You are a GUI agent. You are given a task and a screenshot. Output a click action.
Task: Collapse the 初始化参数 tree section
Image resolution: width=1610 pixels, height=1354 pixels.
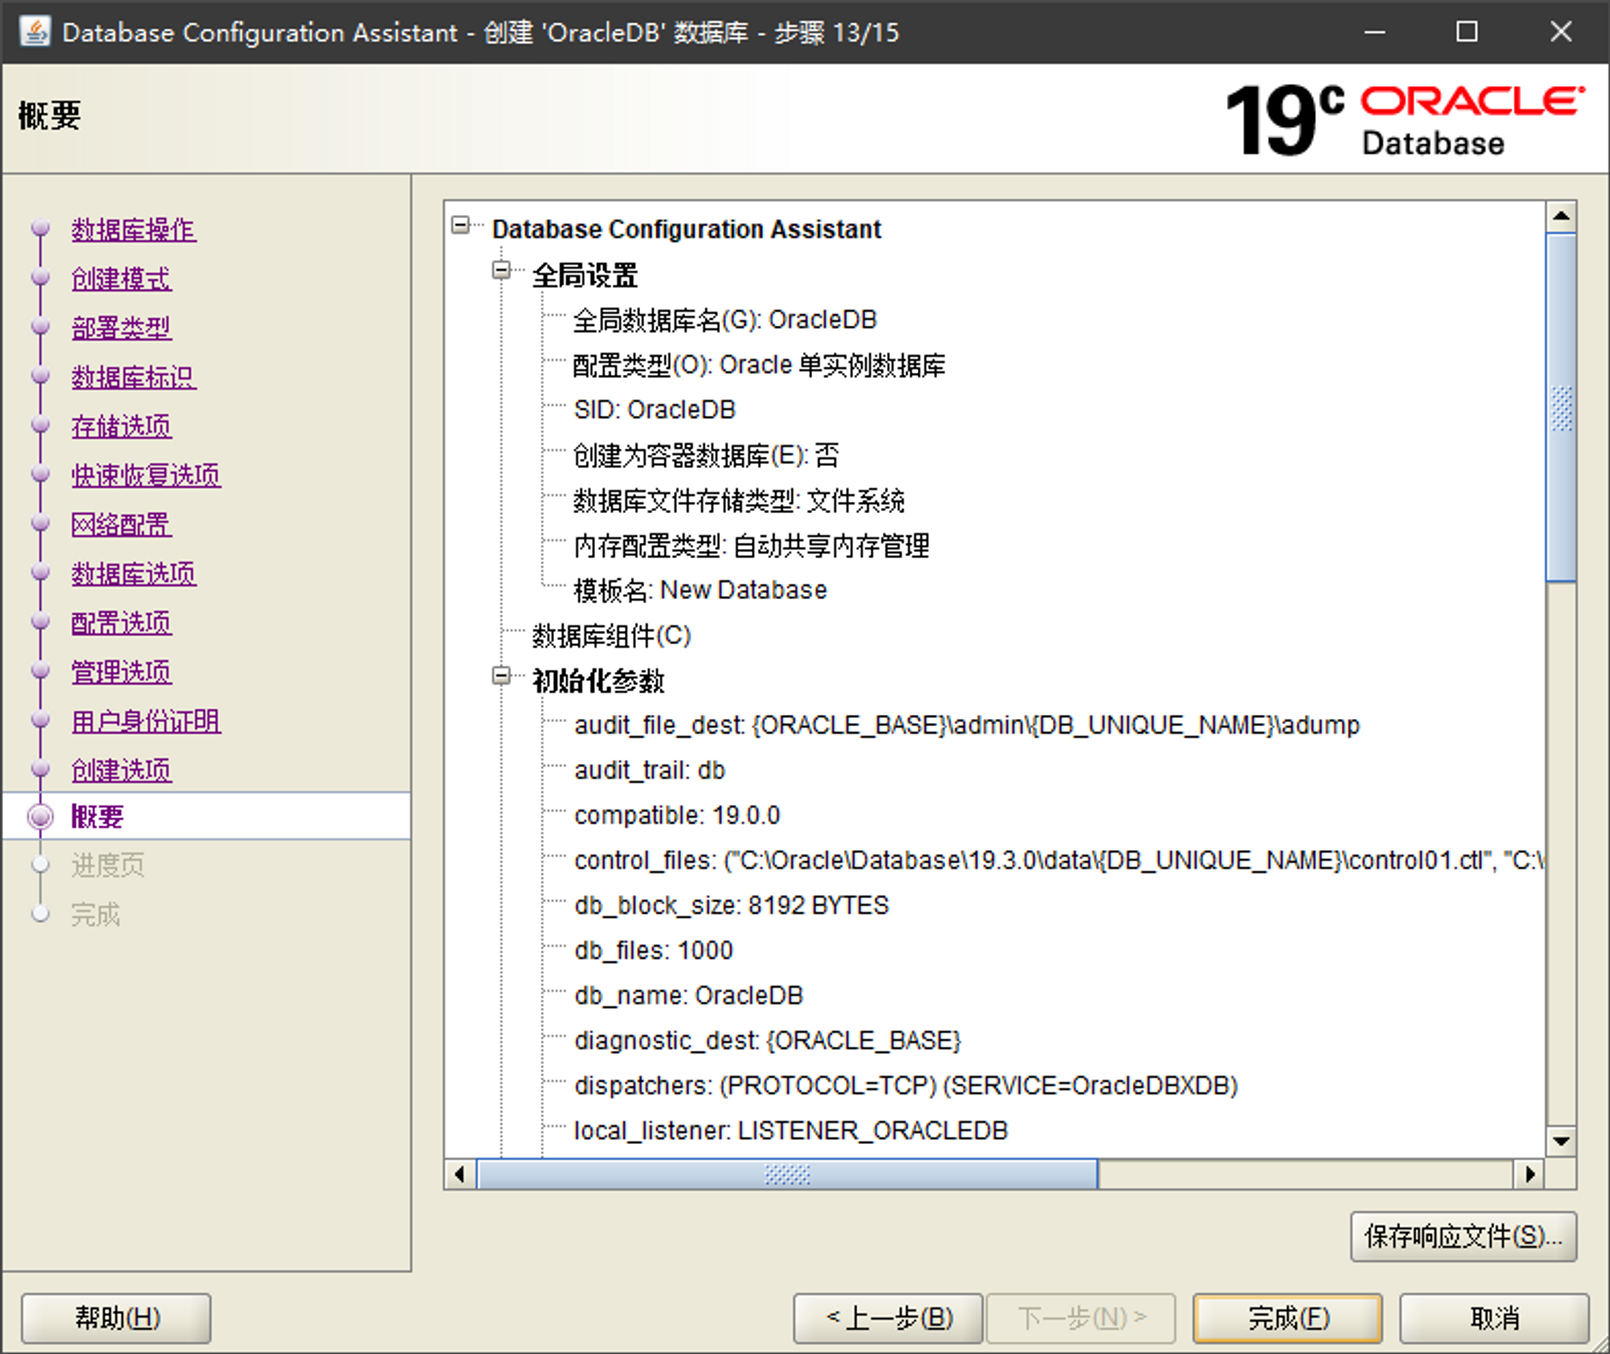pyautogui.click(x=502, y=676)
